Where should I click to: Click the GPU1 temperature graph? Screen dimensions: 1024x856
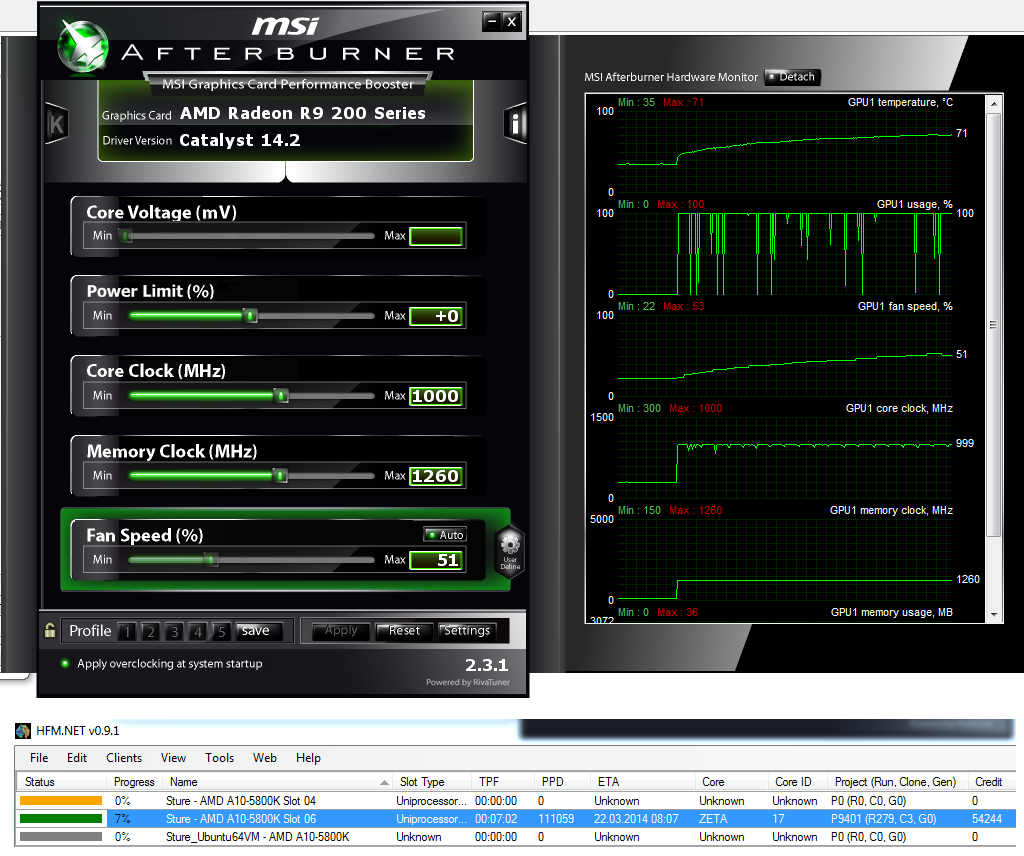click(784, 151)
